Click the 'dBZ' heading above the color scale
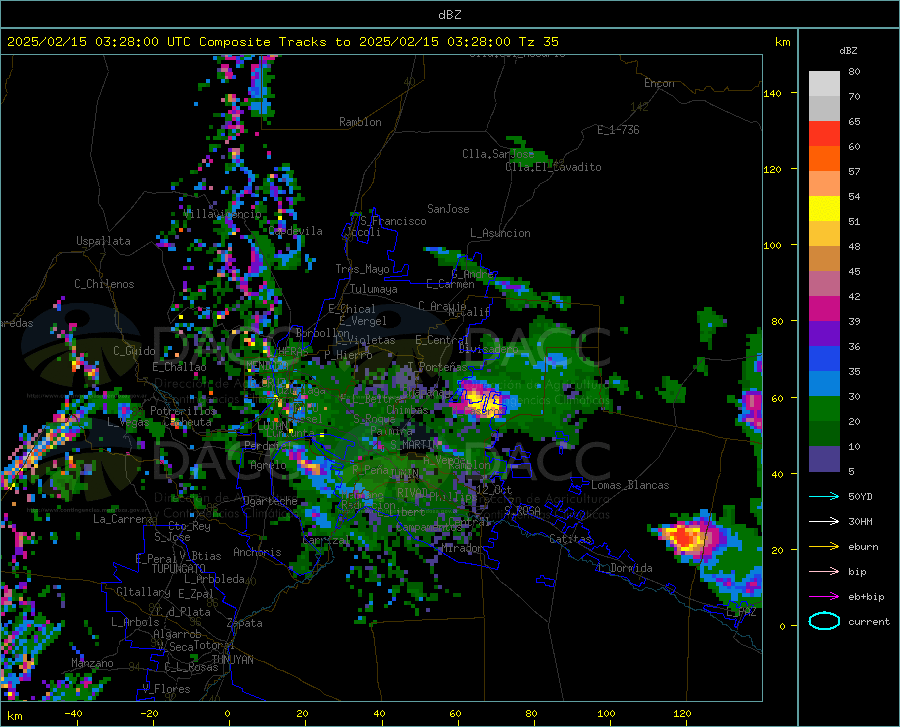This screenshot has height=727, width=900. coord(848,50)
